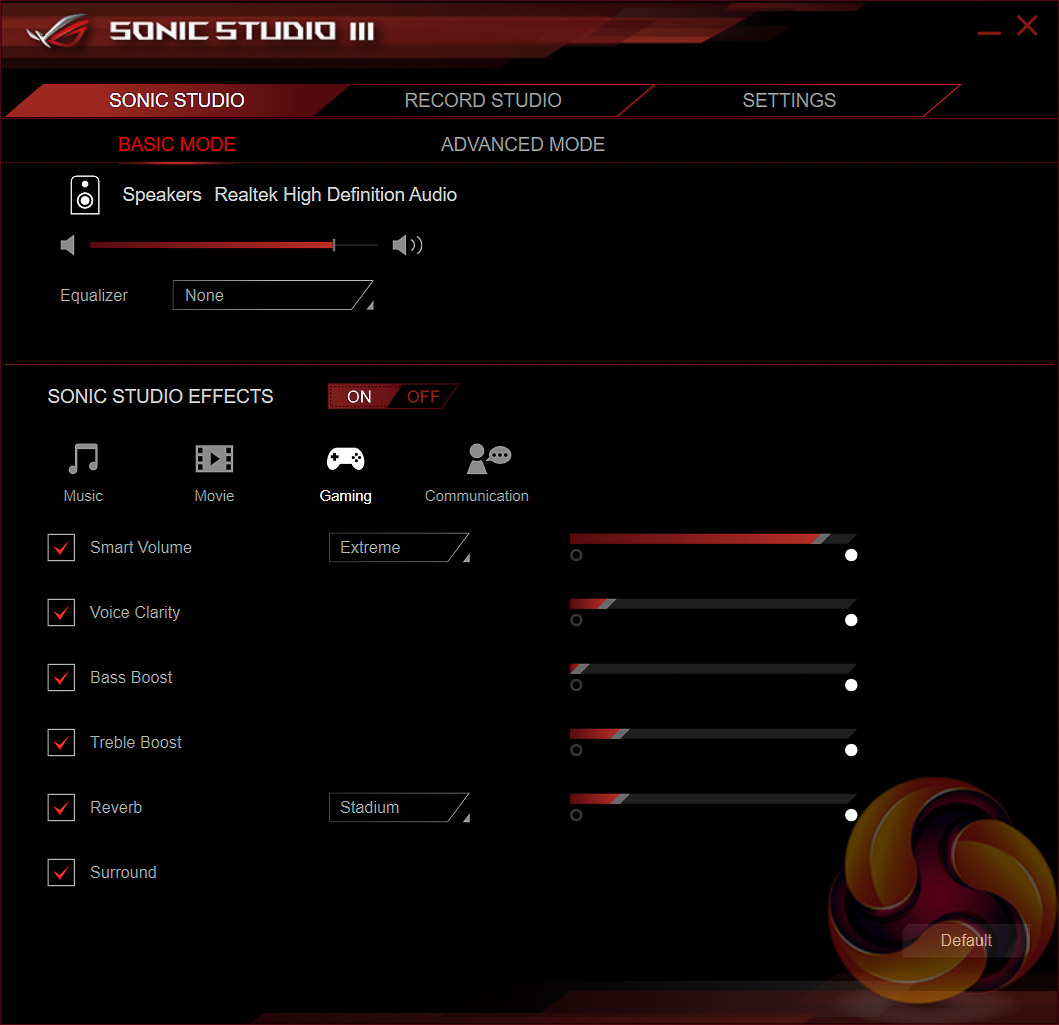Expand the Smart Volume Extreme dropdown
Image resolution: width=1059 pixels, height=1025 pixels.
[398, 548]
